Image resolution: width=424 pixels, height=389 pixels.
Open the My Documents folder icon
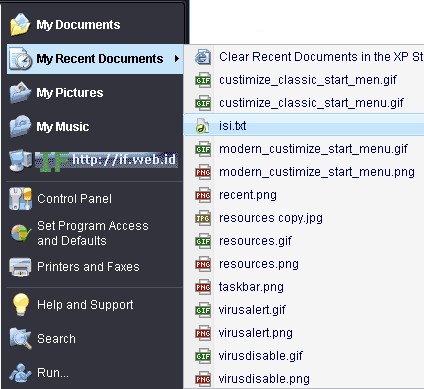tap(20, 24)
